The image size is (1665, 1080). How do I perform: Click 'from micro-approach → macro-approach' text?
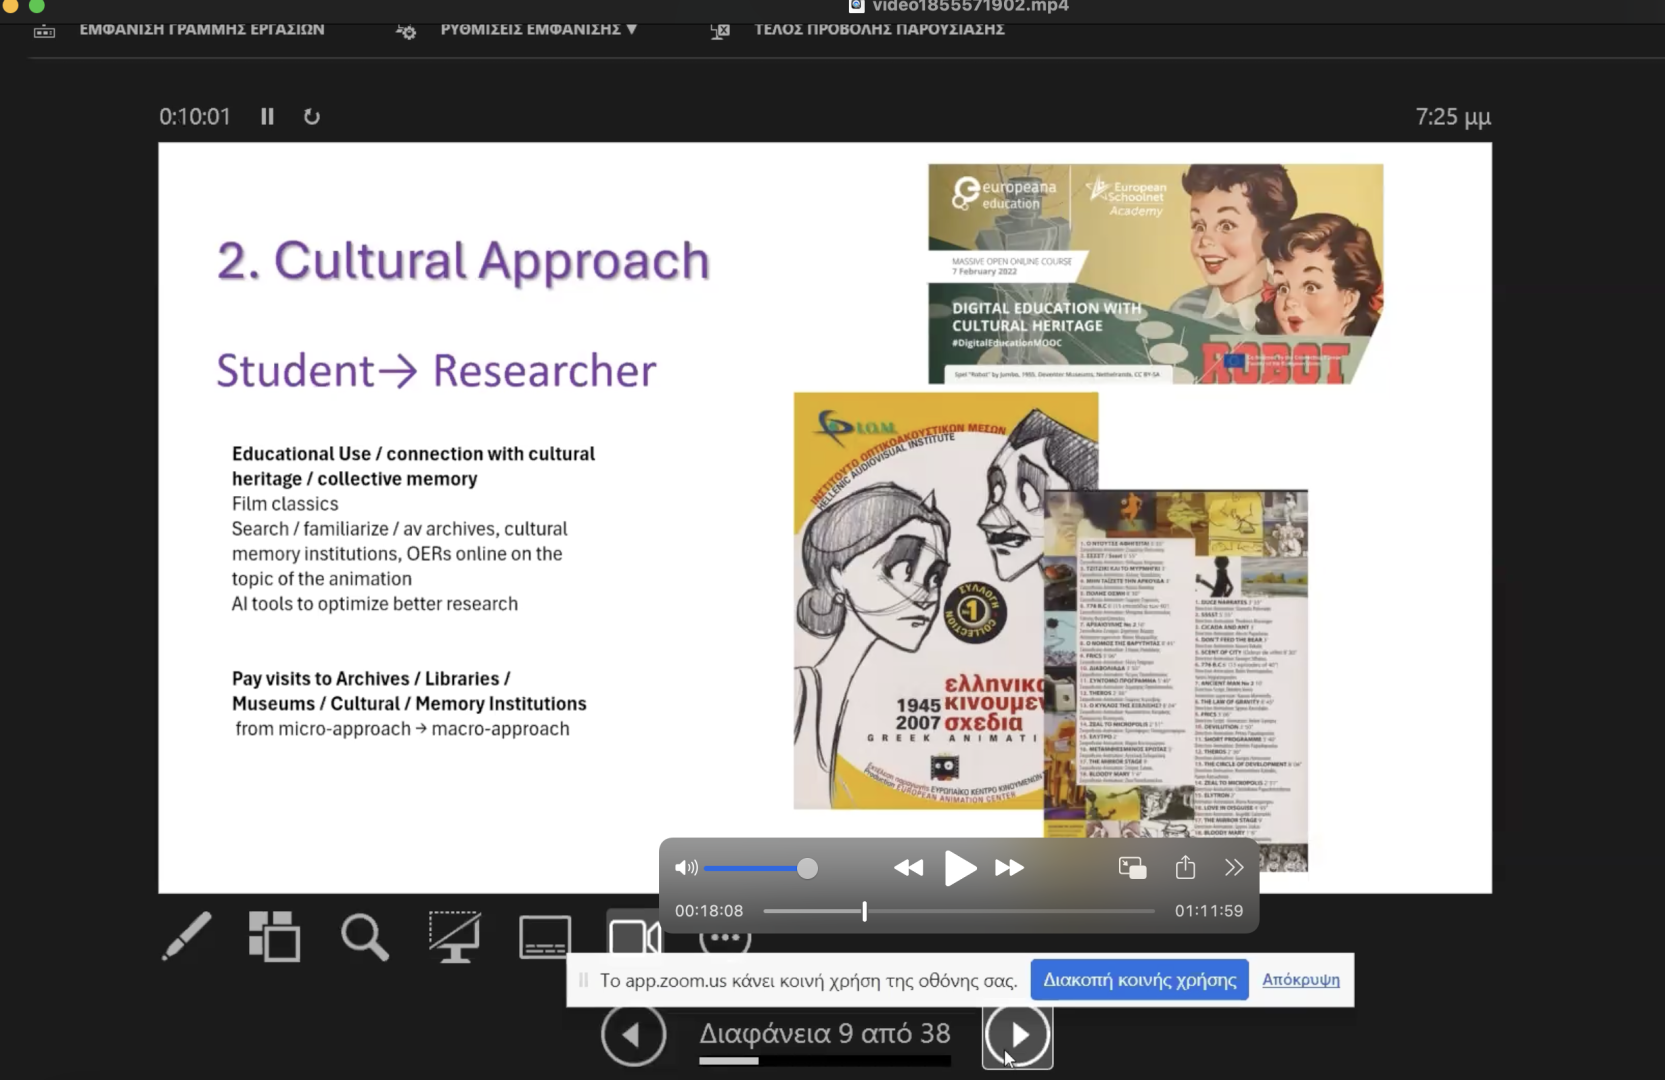pos(402,729)
